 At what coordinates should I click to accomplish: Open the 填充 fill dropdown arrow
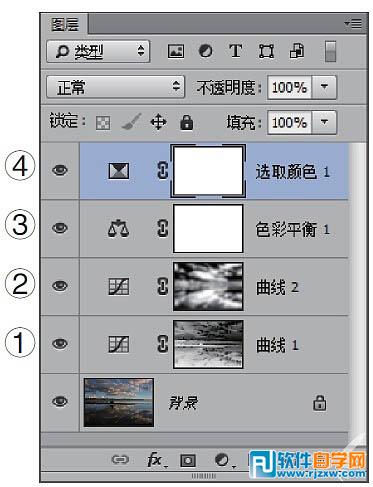[x=324, y=123]
